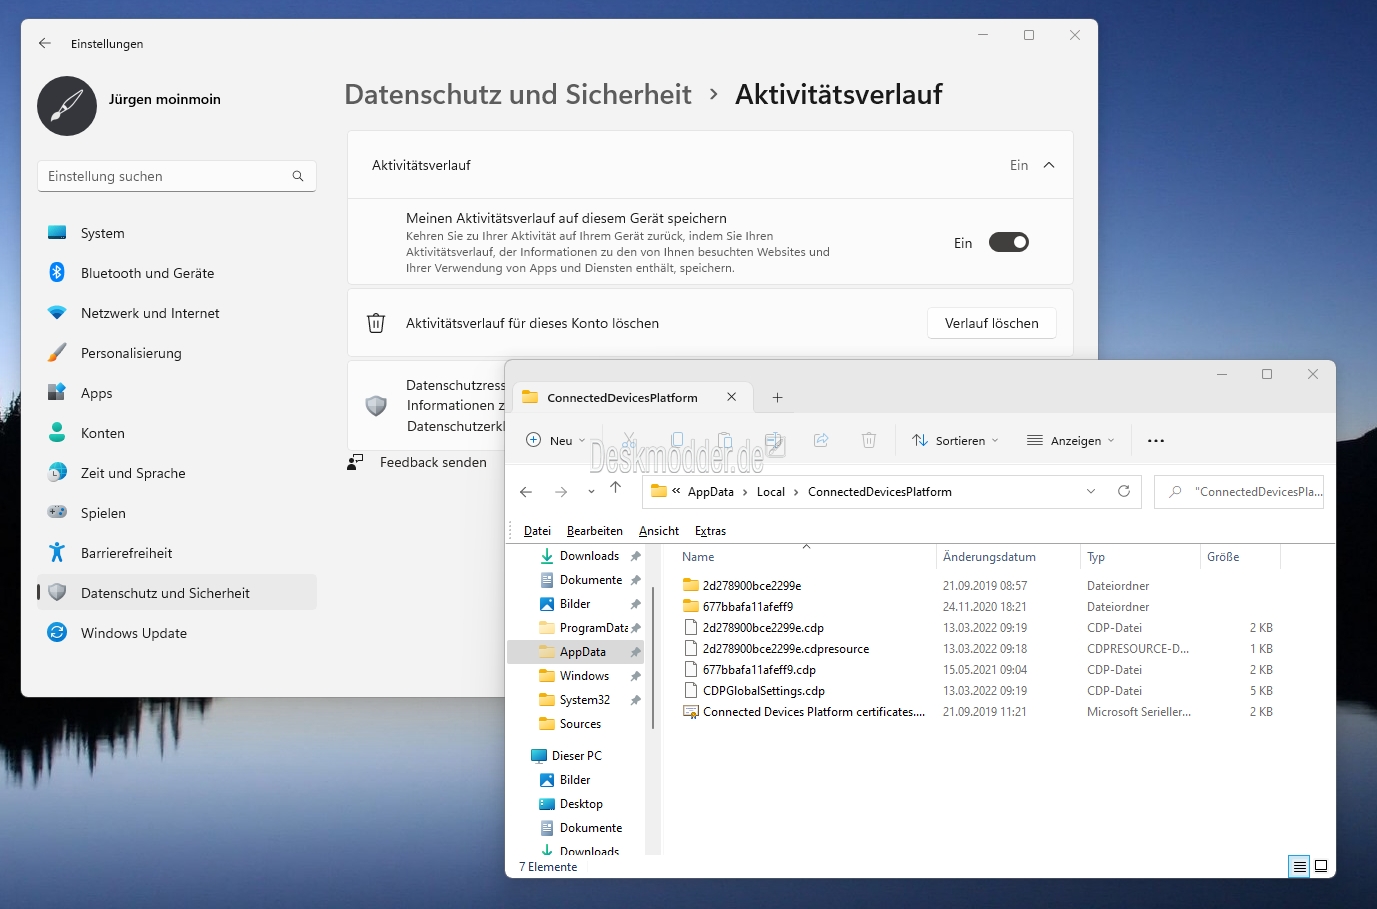Switch to large icons view in status bar
1377x909 pixels.
(1321, 866)
